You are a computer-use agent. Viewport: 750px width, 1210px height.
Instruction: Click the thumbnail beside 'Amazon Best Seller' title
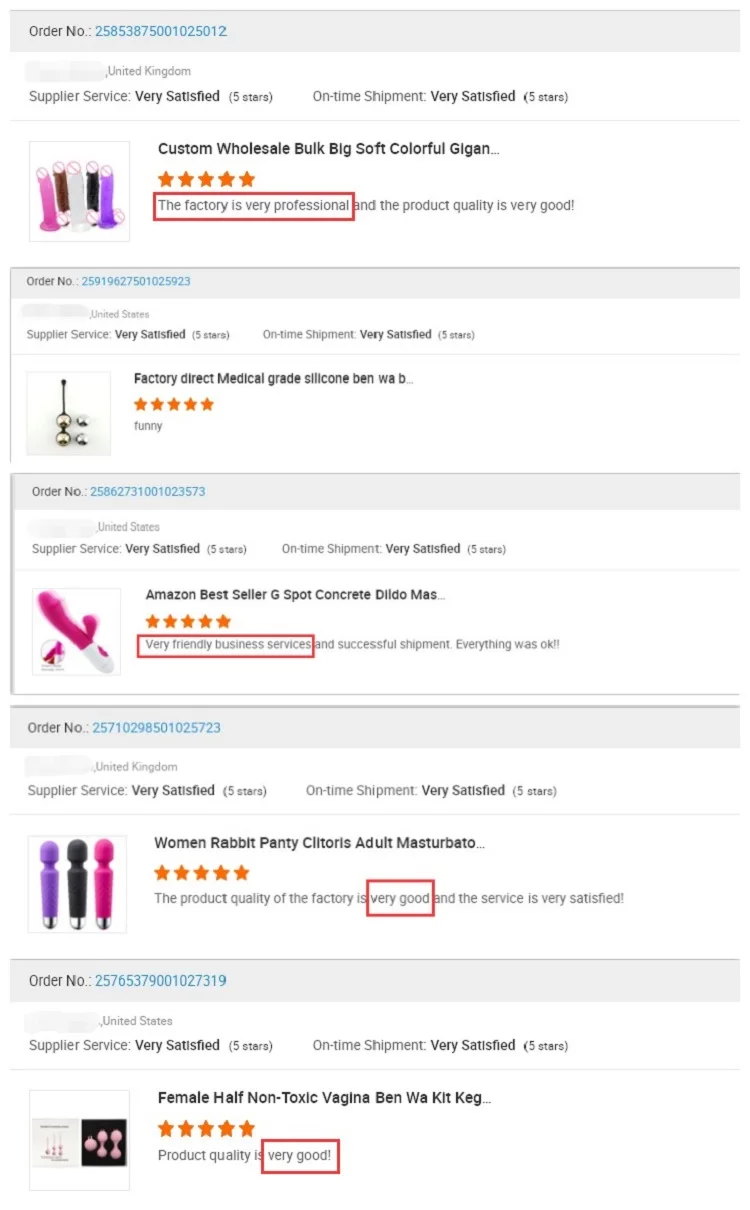(76, 631)
